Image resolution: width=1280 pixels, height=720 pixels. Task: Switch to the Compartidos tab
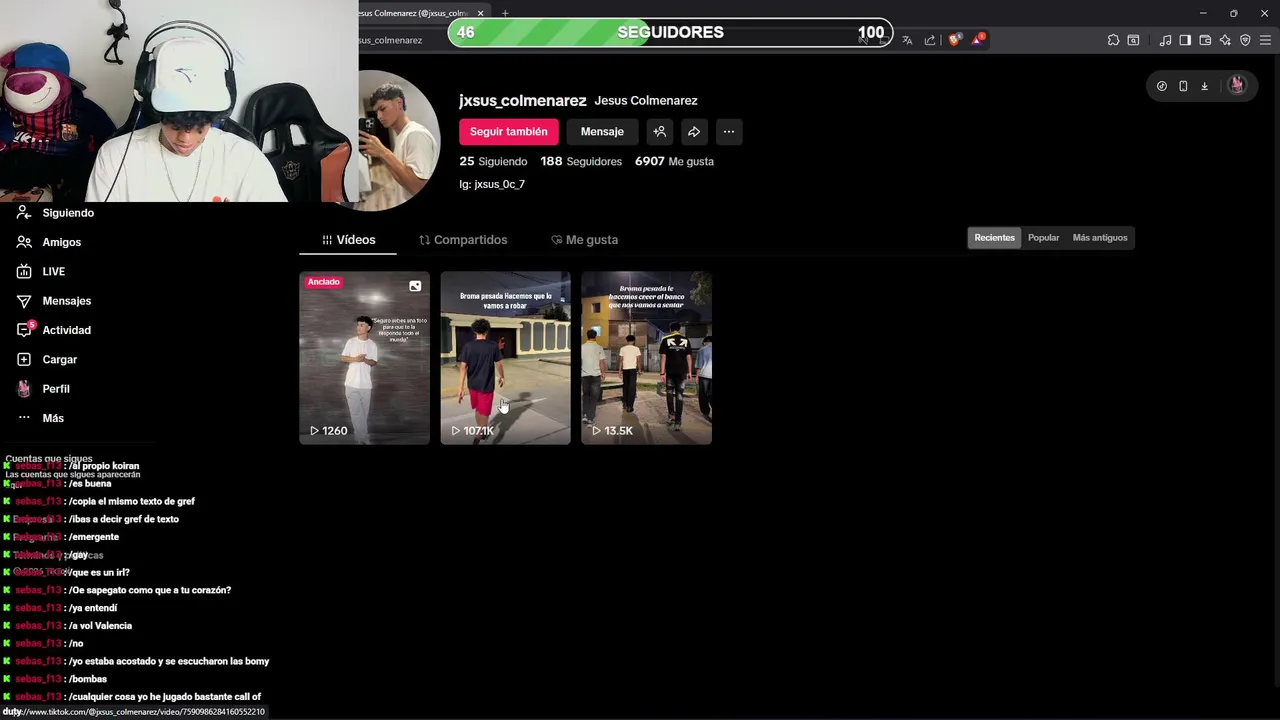click(x=463, y=240)
